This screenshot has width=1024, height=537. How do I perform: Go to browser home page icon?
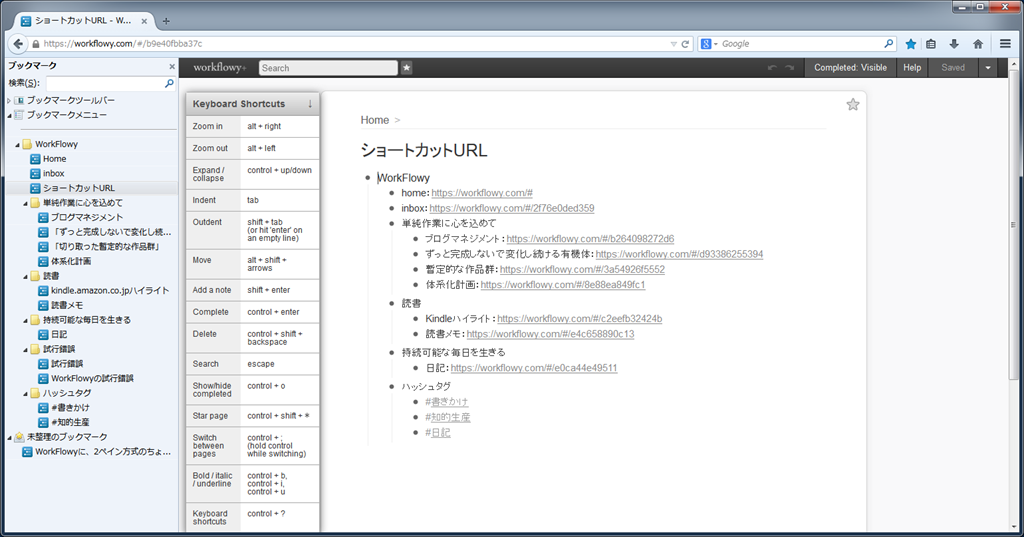[x=978, y=44]
